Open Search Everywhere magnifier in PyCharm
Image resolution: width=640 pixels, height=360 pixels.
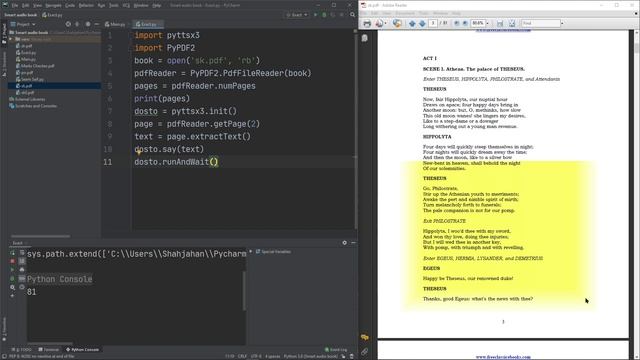353,15
